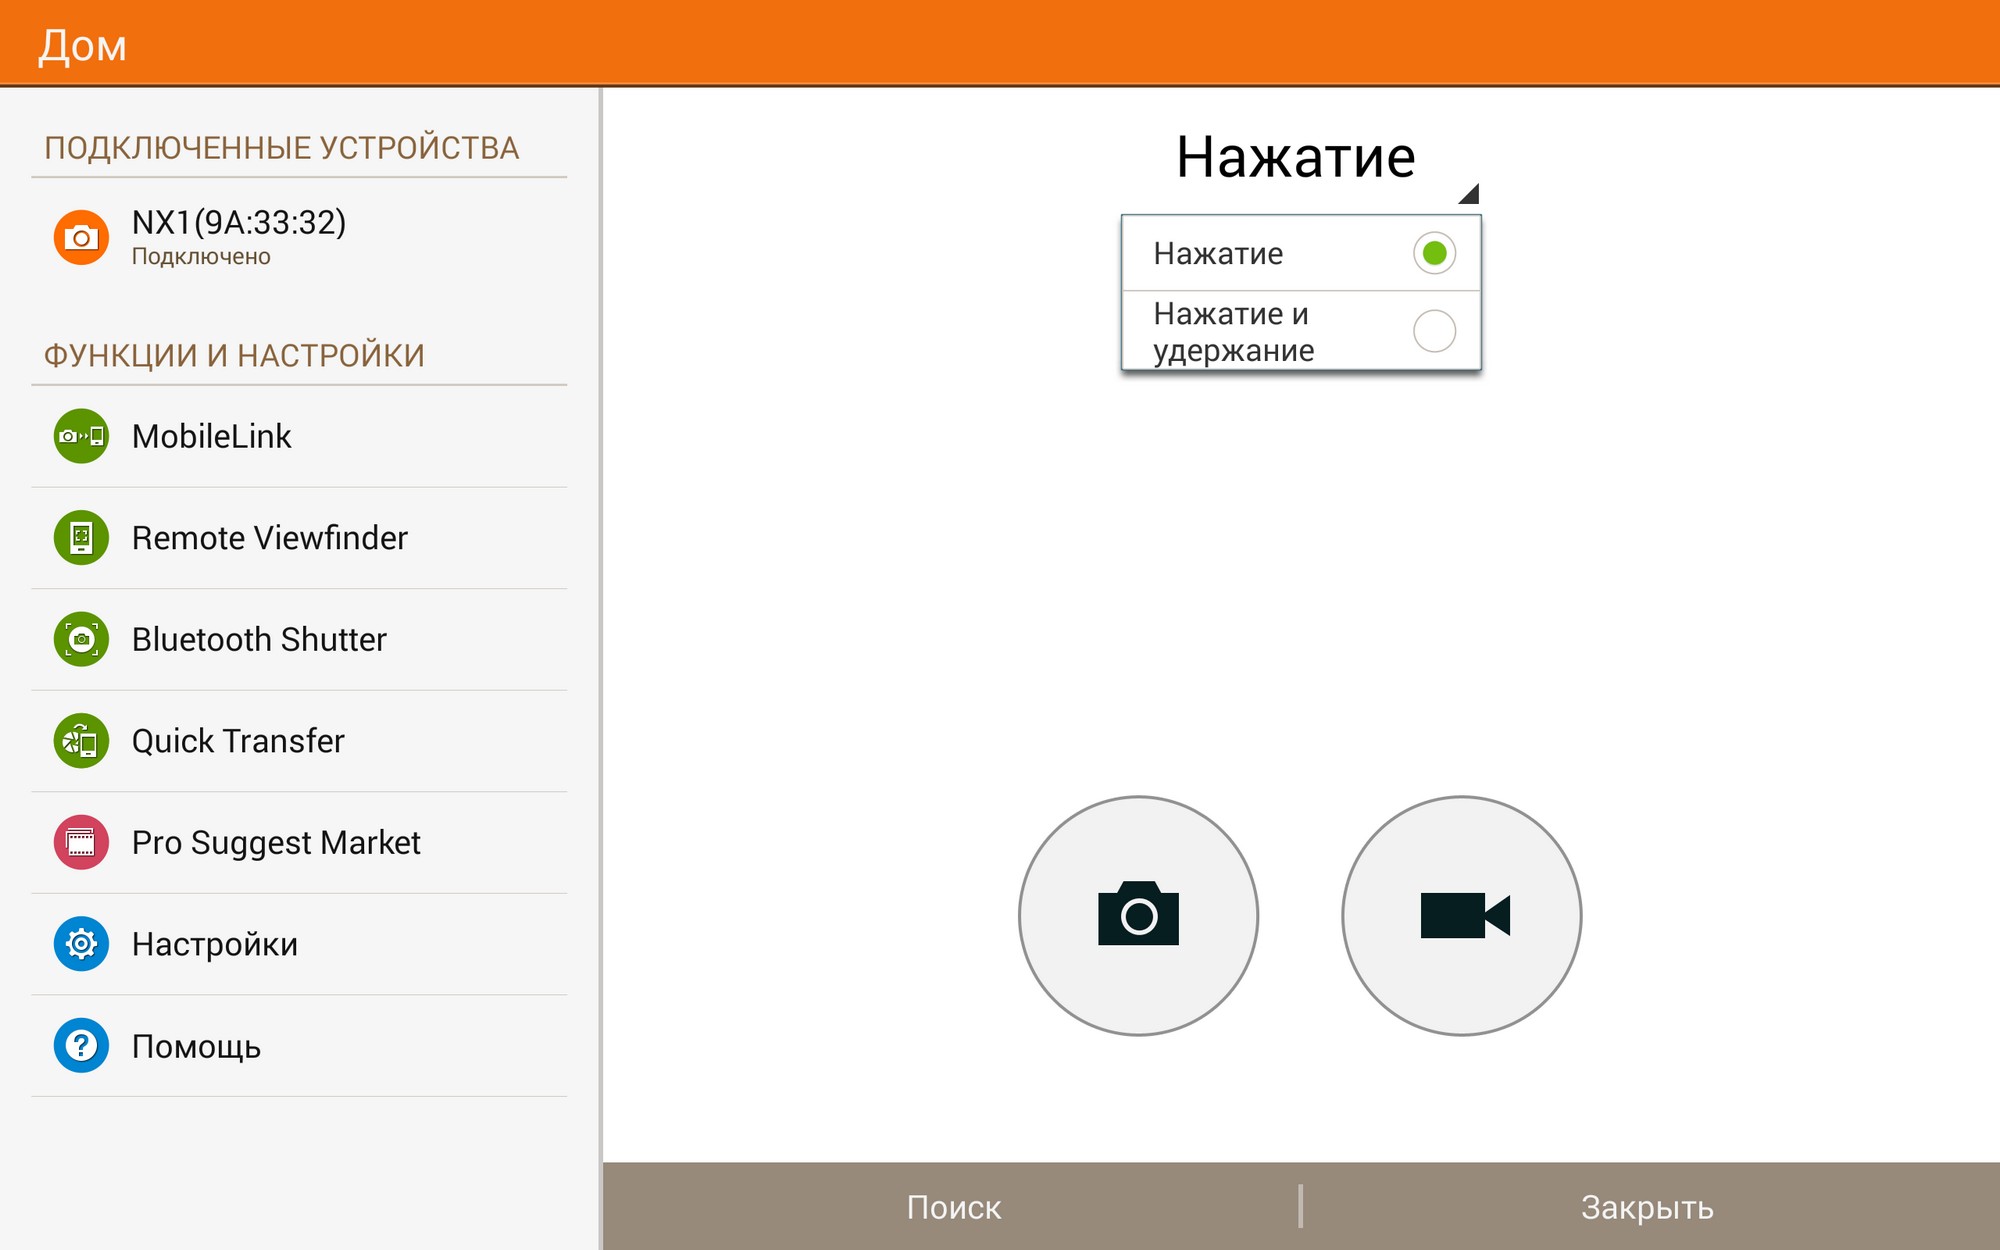The height and width of the screenshot is (1250, 2000).
Task: Open the Pro Suggest Market icon
Action: tap(81, 842)
